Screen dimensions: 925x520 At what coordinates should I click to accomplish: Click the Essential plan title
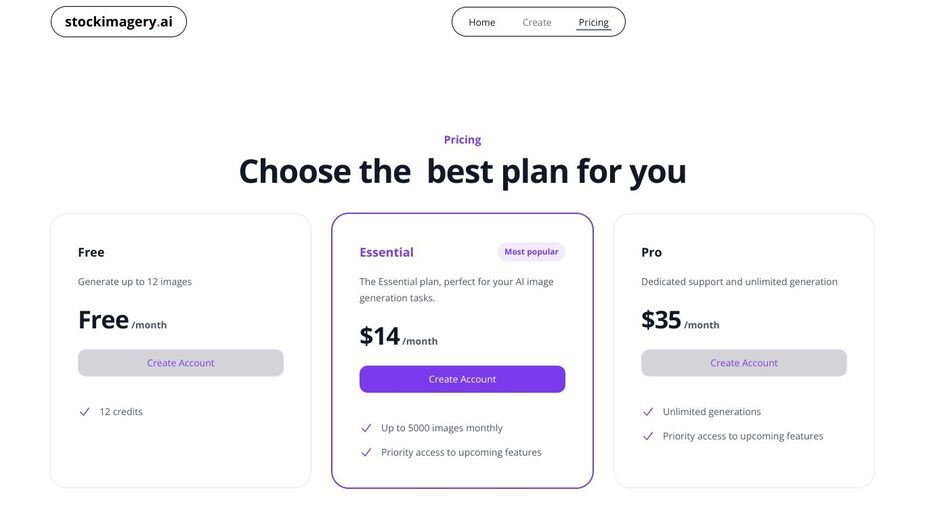coord(386,252)
